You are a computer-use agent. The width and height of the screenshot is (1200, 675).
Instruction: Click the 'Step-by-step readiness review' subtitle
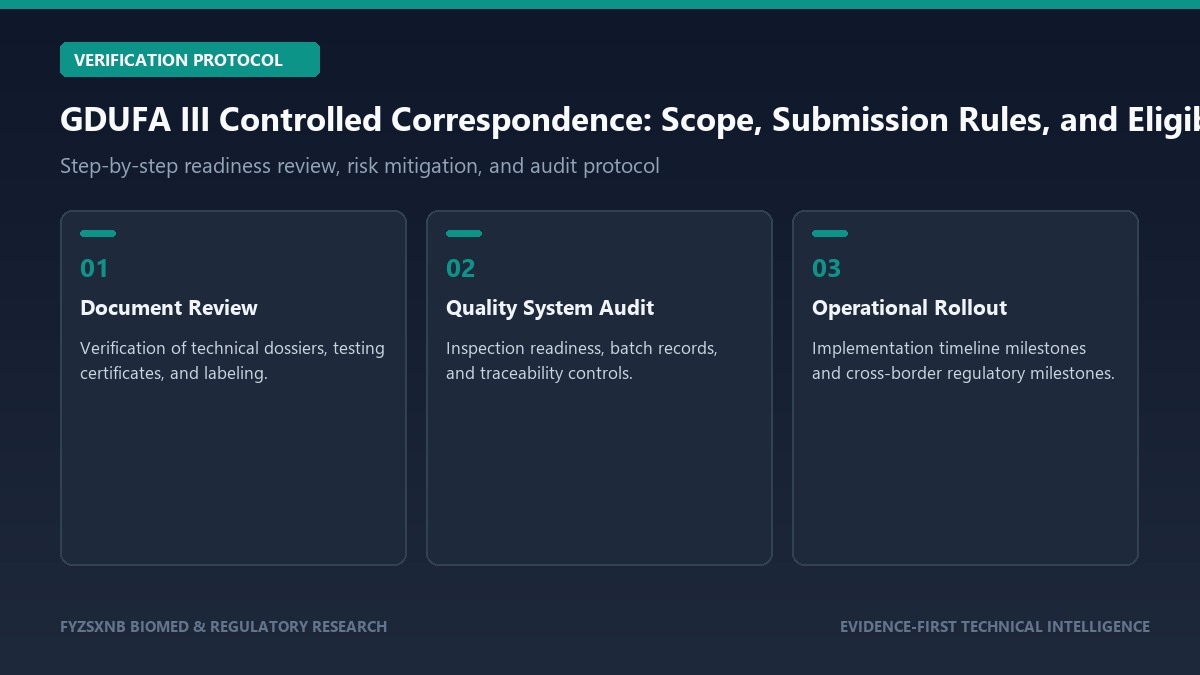click(360, 166)
